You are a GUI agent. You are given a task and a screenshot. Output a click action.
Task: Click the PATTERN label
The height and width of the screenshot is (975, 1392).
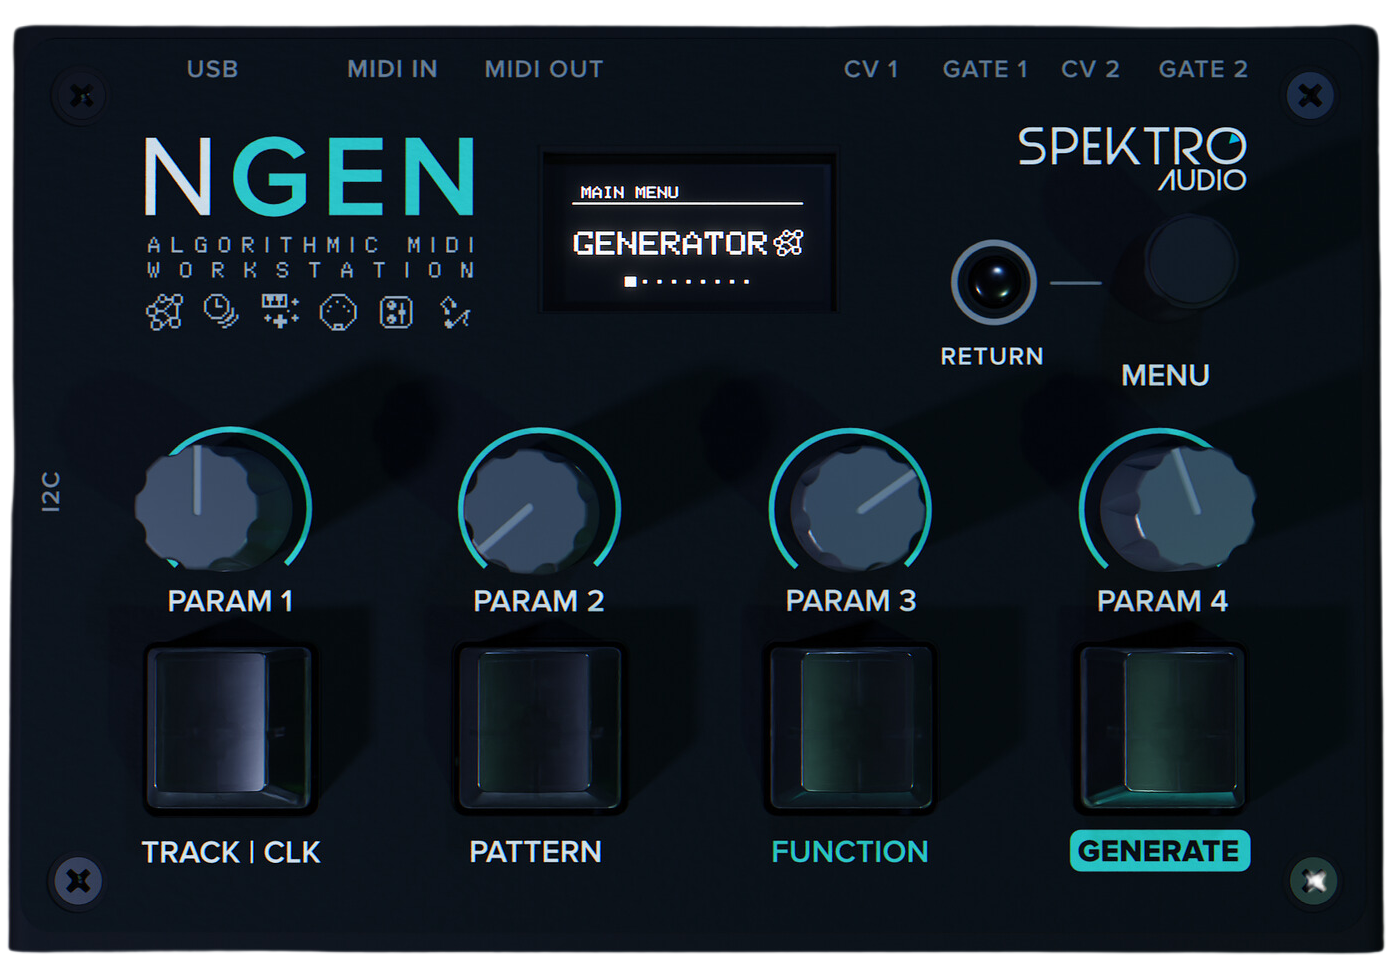536,852
